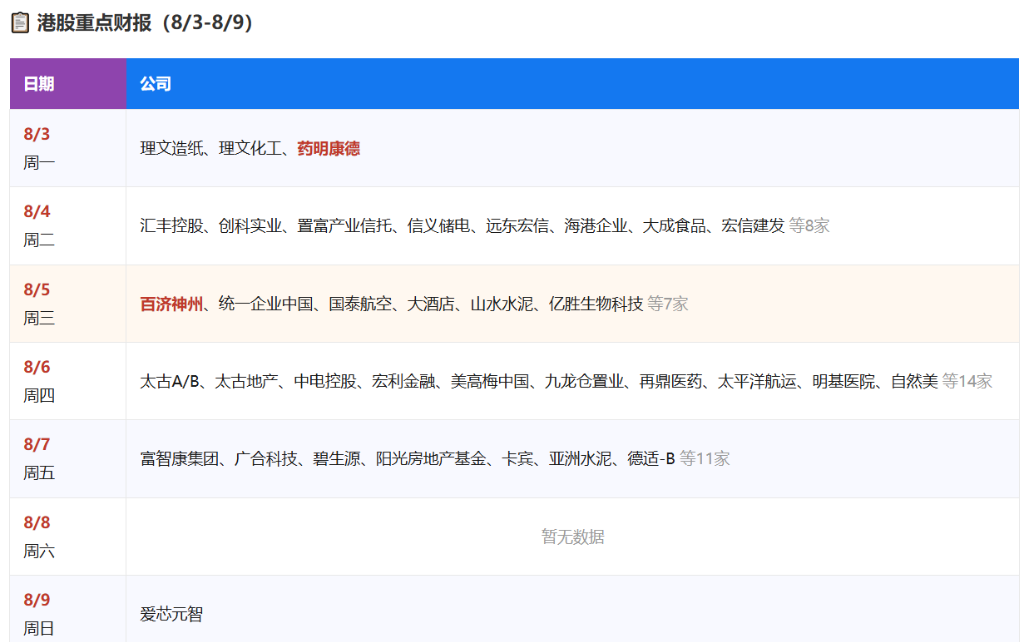Click 宏利金融 in the 8/6 row
This screenshot has width=1024, height=642.
coord(404,381)
